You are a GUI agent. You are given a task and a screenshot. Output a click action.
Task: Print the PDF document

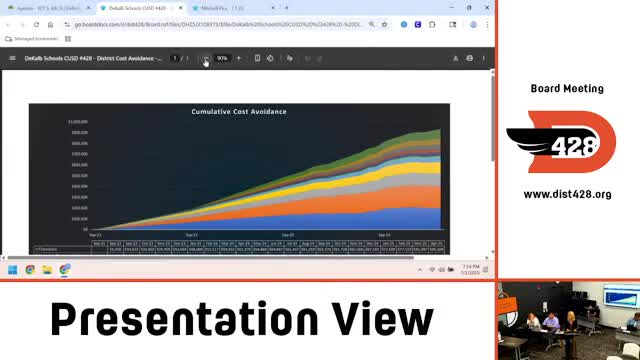(469, 58)
